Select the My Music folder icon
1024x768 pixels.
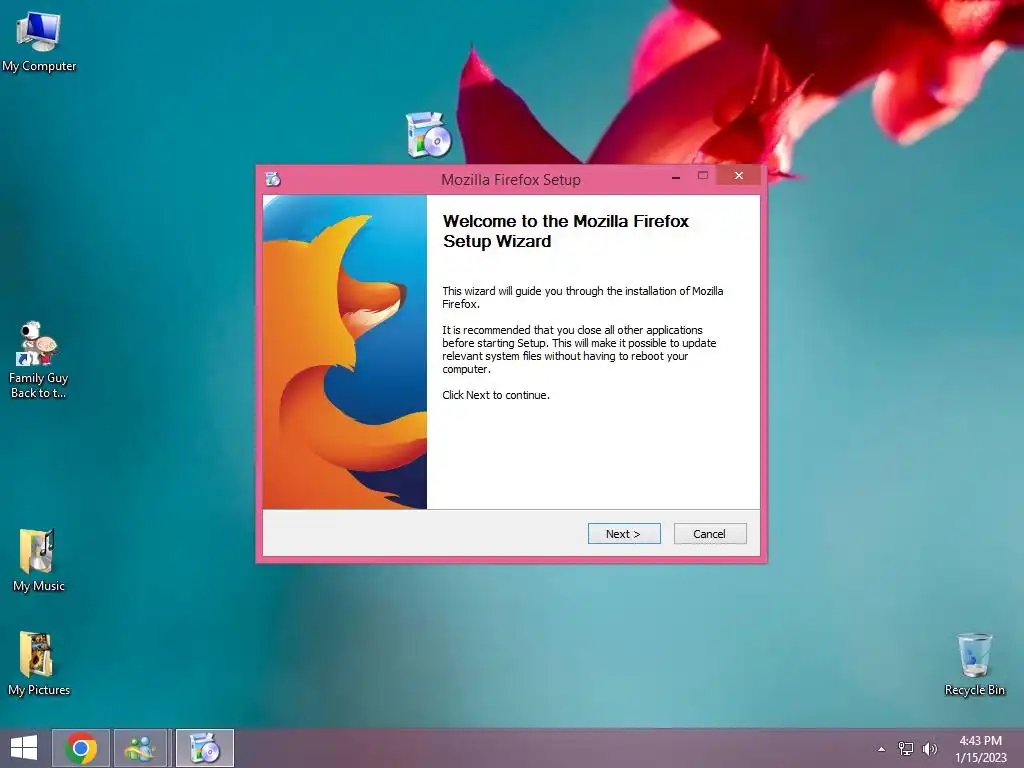coord(39,560)
